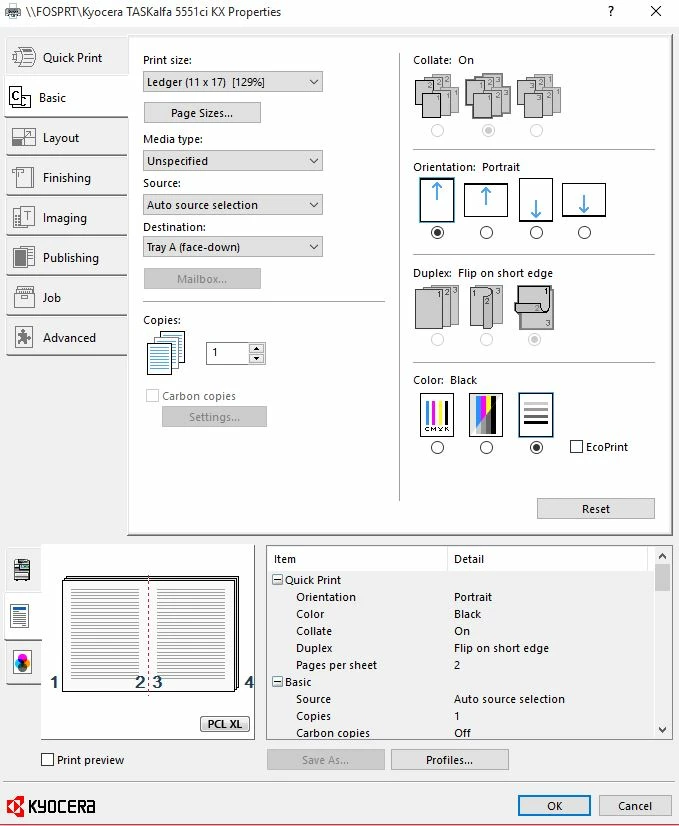The width and height of the screenshot is (679, 826).
Task: Choose the auto color radio button
Action: click(x=486, y=447)
